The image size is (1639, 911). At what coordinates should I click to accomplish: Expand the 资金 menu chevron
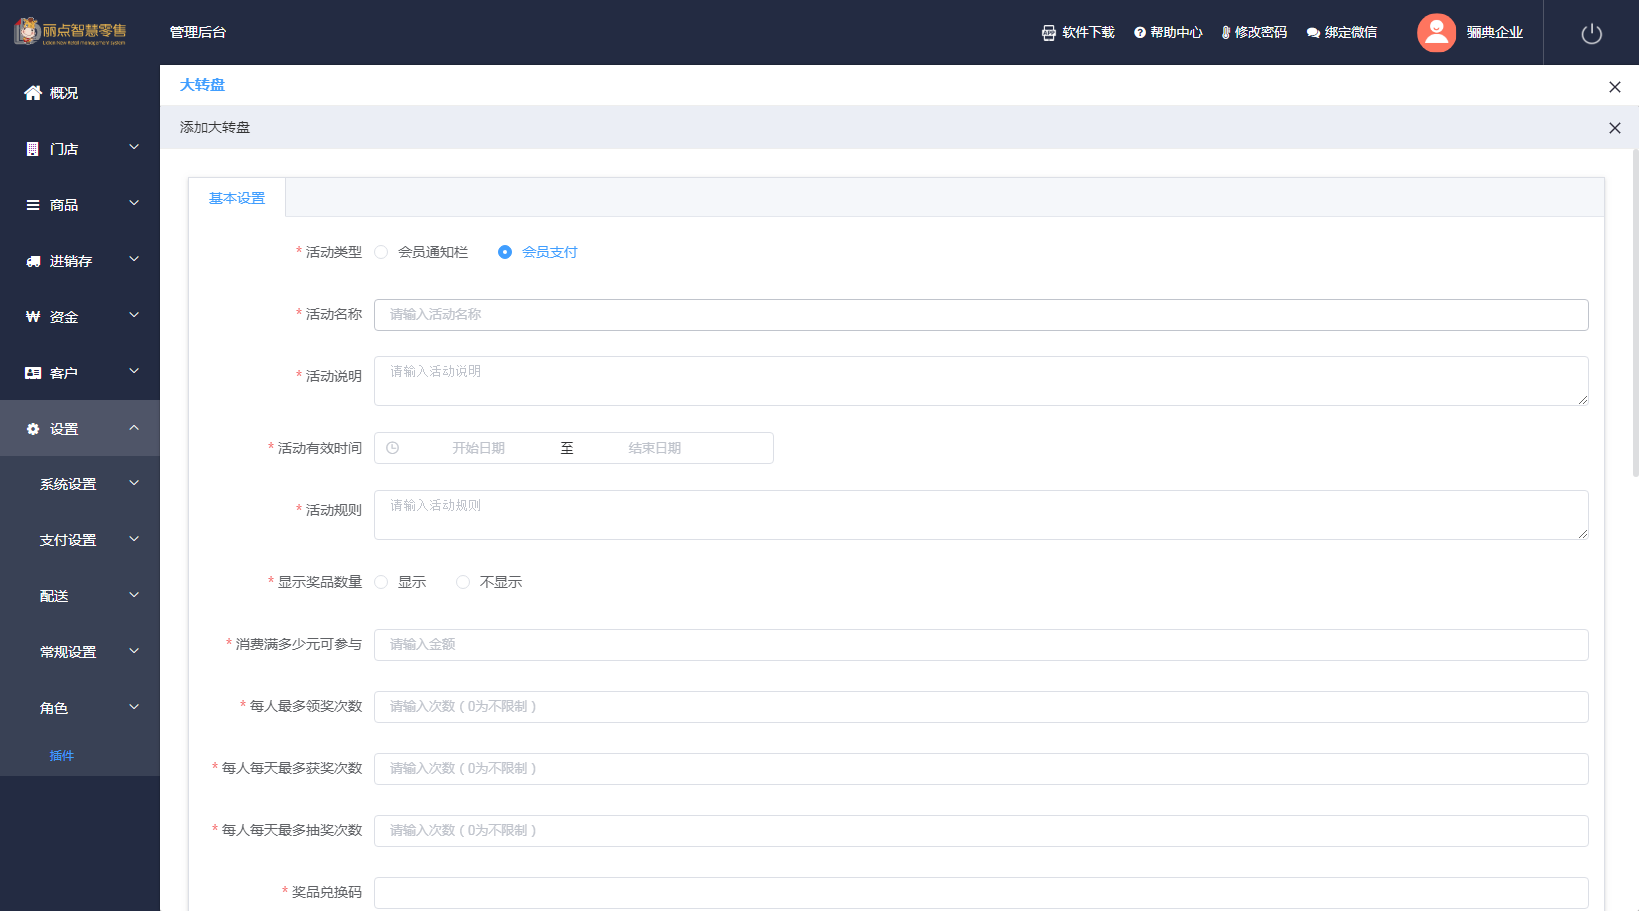(134, 316)
